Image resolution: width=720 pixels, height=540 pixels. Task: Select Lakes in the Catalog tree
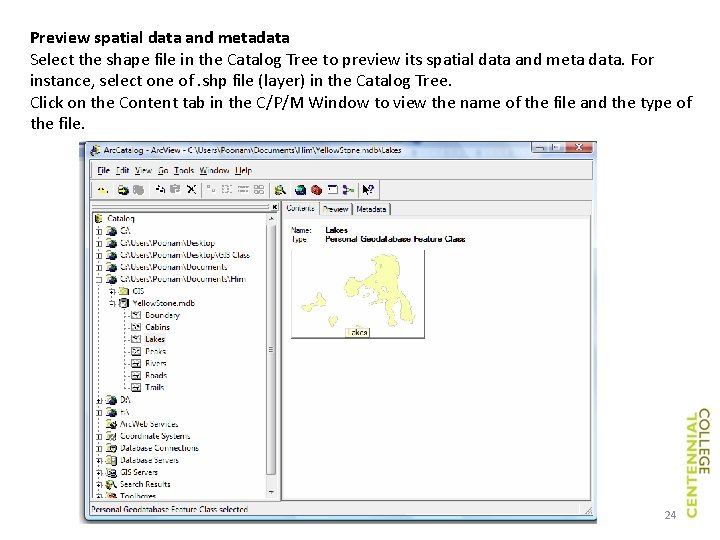[155, 339]
